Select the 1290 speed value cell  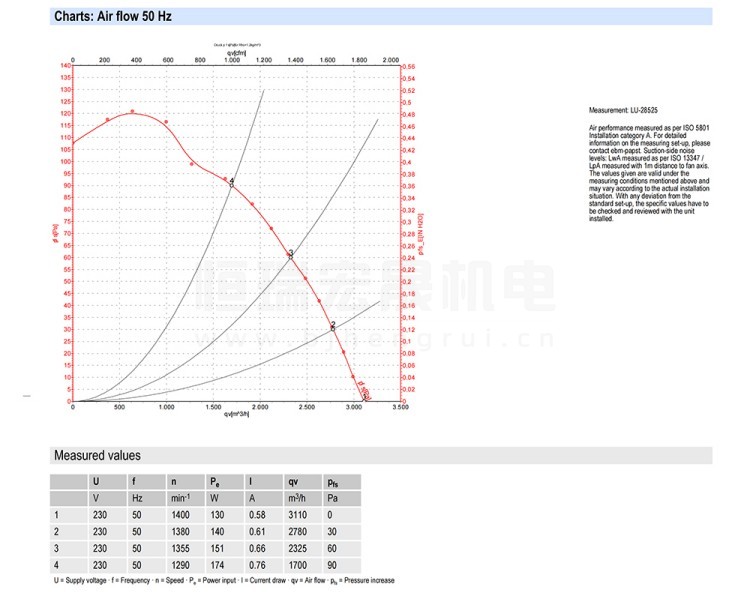pyautogui.click(x=179, y=566)
